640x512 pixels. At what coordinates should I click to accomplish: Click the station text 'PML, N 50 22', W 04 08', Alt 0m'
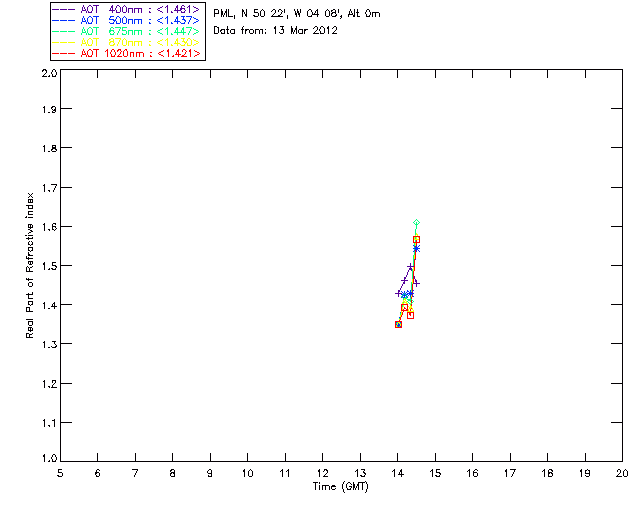pyautogui.click(x=297, y=13)
